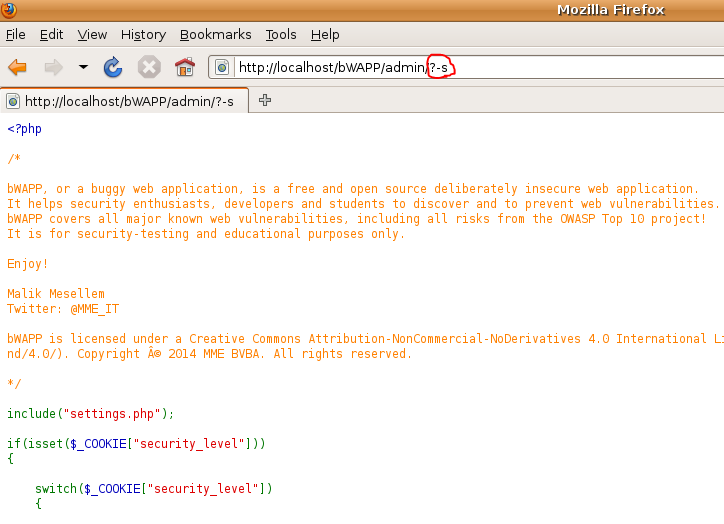The height and width of the screenshot is (524, 724).
Task: Open the Edit menu
Action: pos(51,35)
